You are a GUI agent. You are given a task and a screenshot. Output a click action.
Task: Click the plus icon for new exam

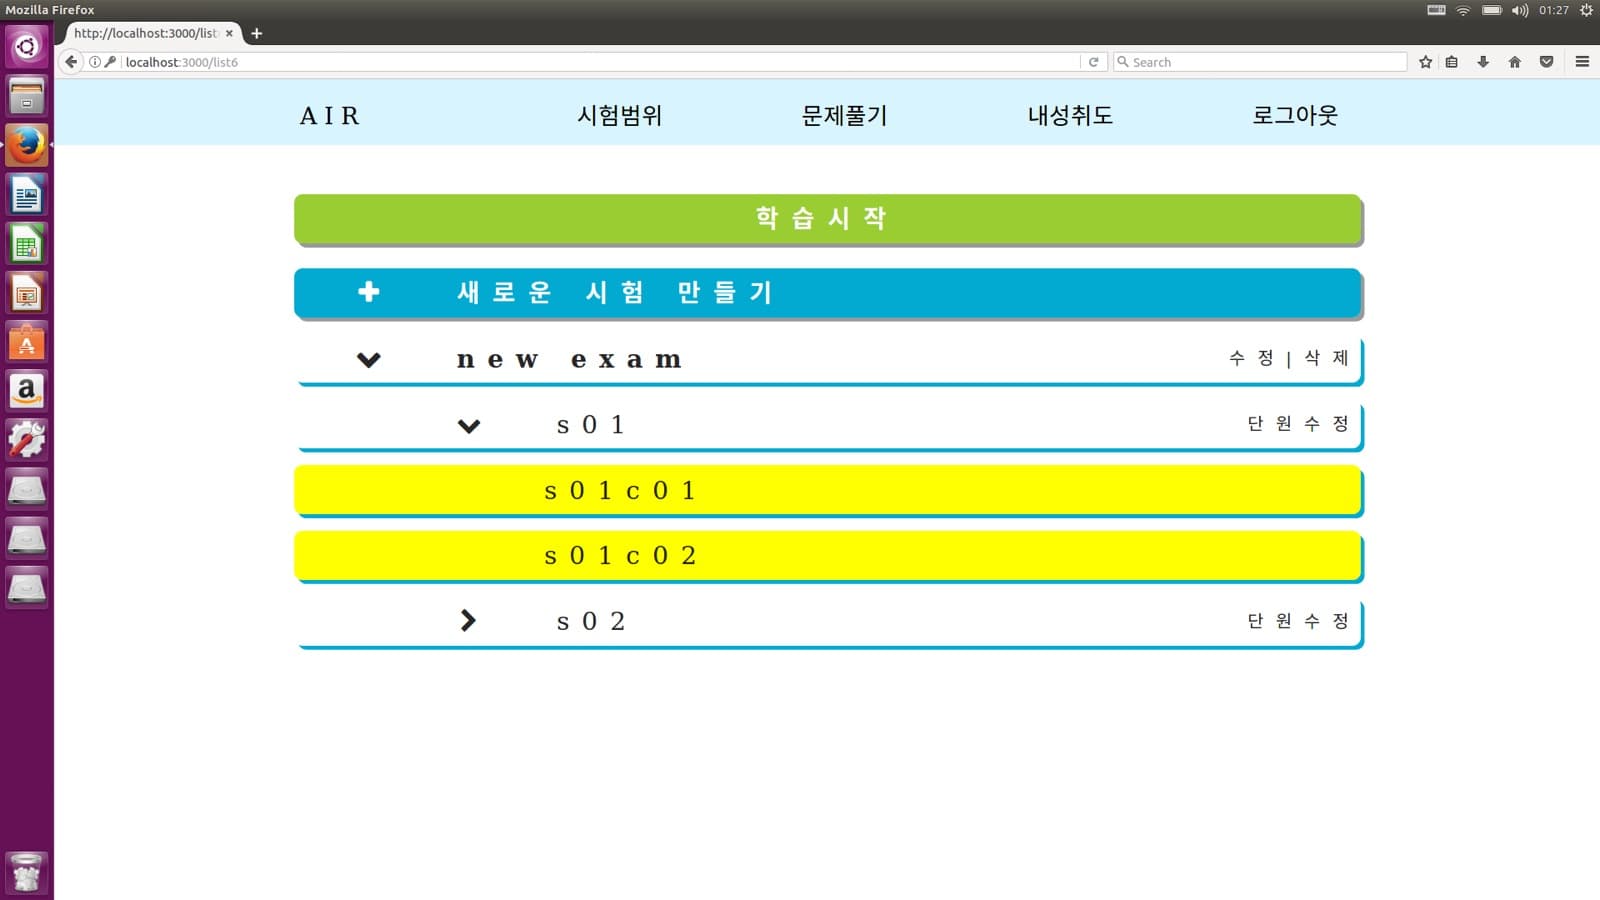[369, 291]
